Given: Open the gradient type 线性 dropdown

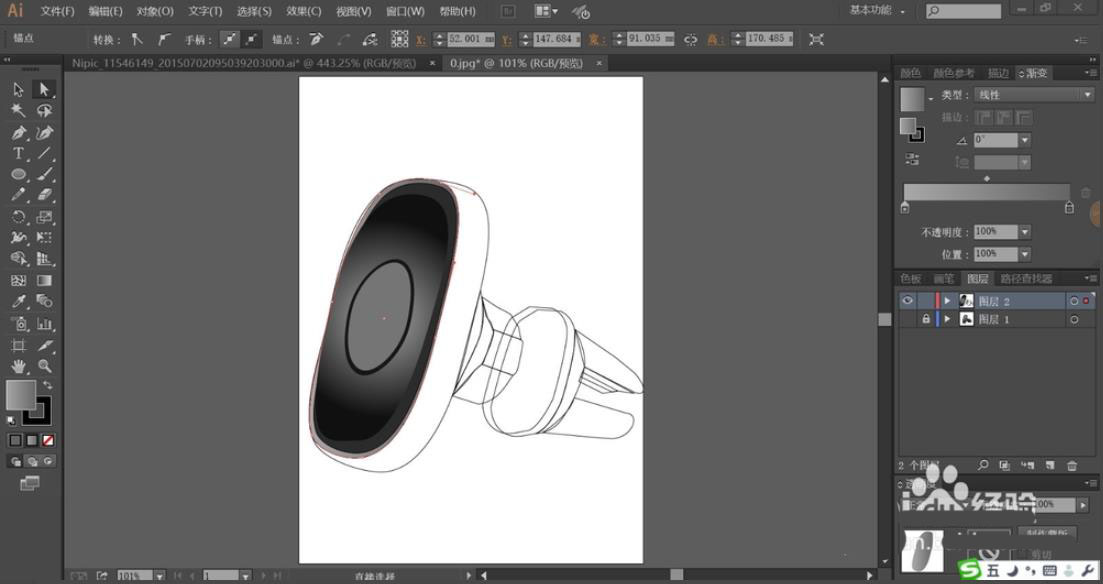Looking at the screenshot, I should [1033, 95].
